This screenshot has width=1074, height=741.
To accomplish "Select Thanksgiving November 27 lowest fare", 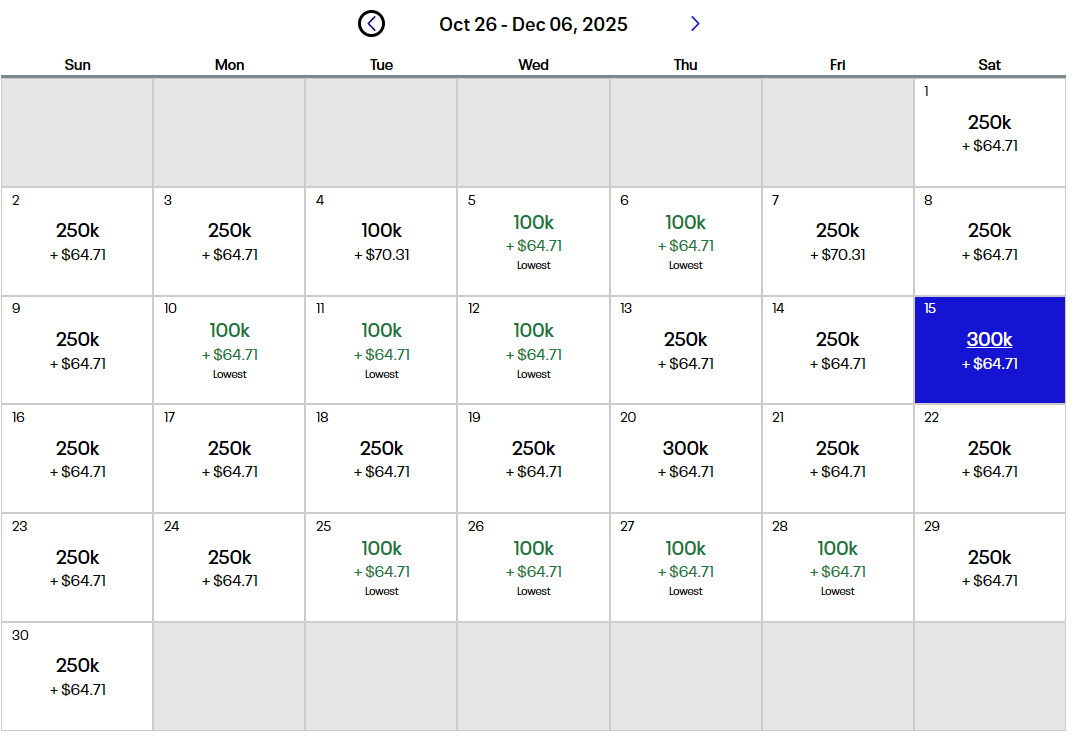I will coord(685,567).
